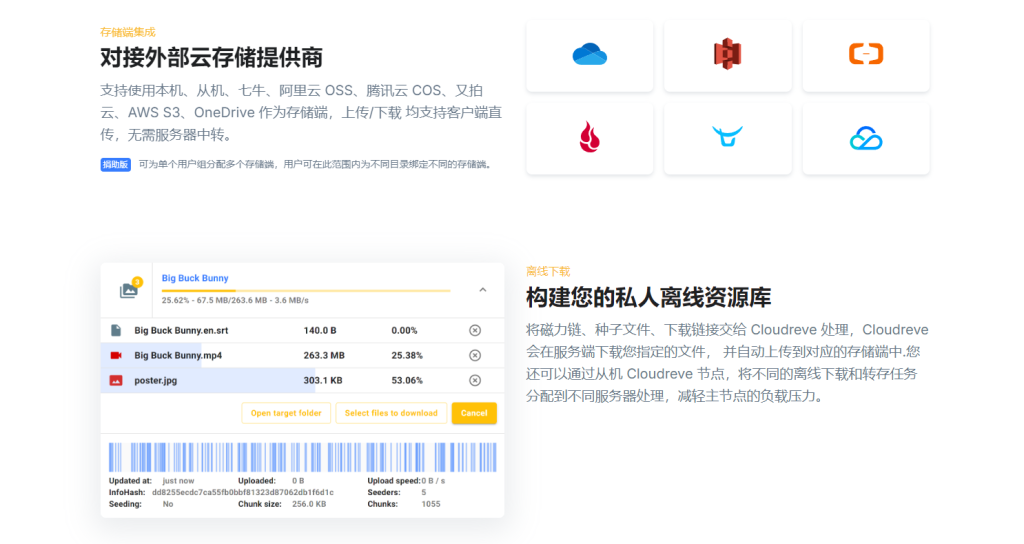This screenshot has height=544, width=1024.
Task: Click the image icon beside poster.jpg
Action: tap(116, 380)
